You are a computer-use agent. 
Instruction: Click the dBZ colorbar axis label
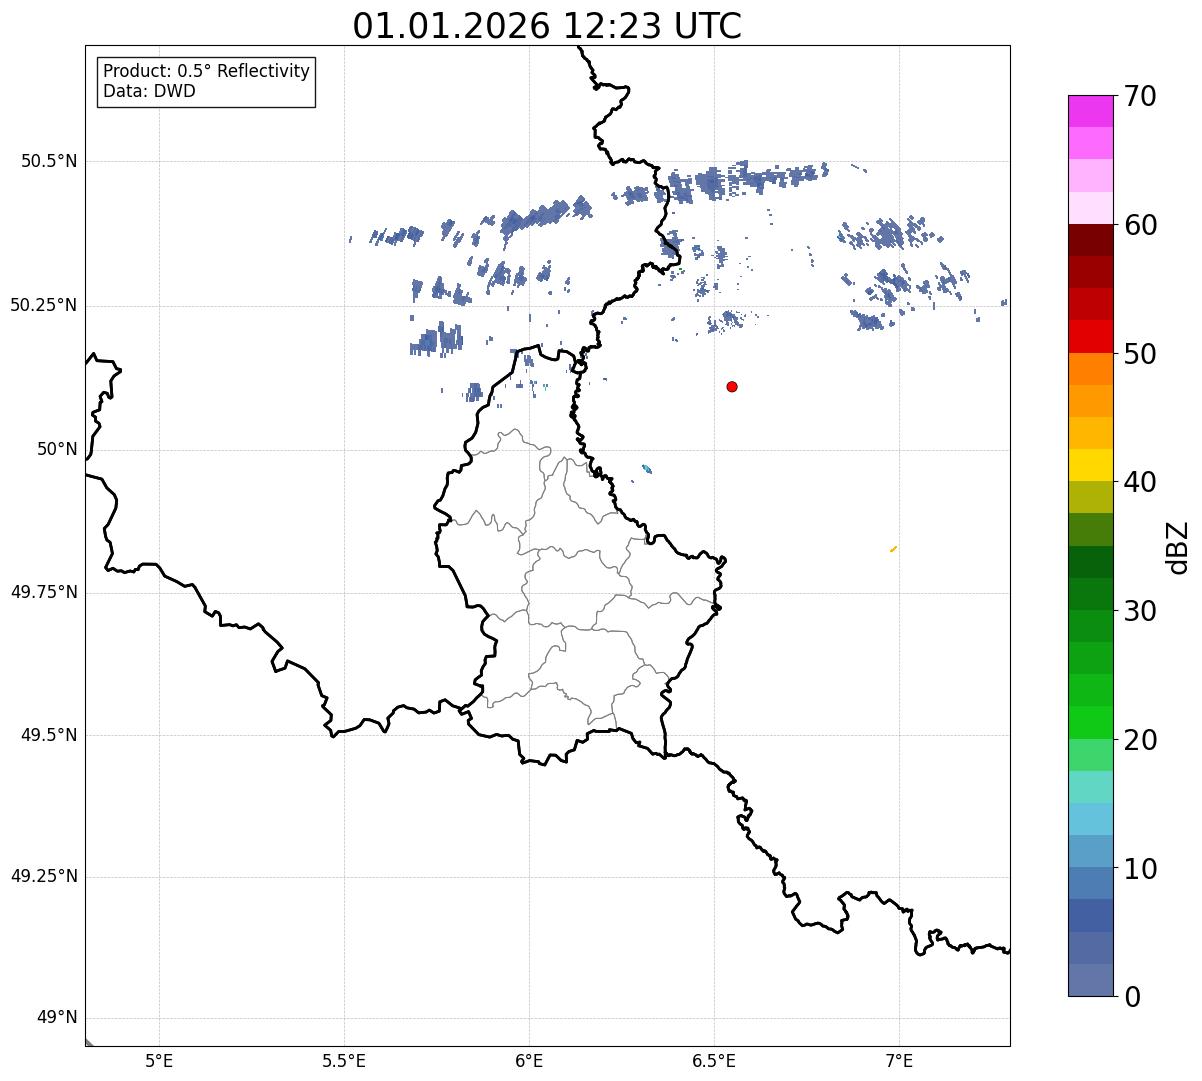point(1177,547)
